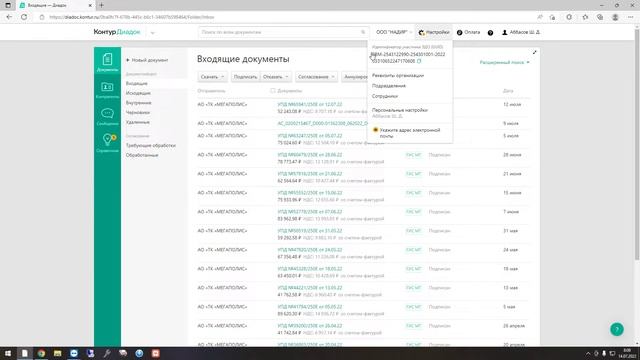Click the green help chat bubble
The height and width of the screenshot is (360, 640).
click(617, 329)
